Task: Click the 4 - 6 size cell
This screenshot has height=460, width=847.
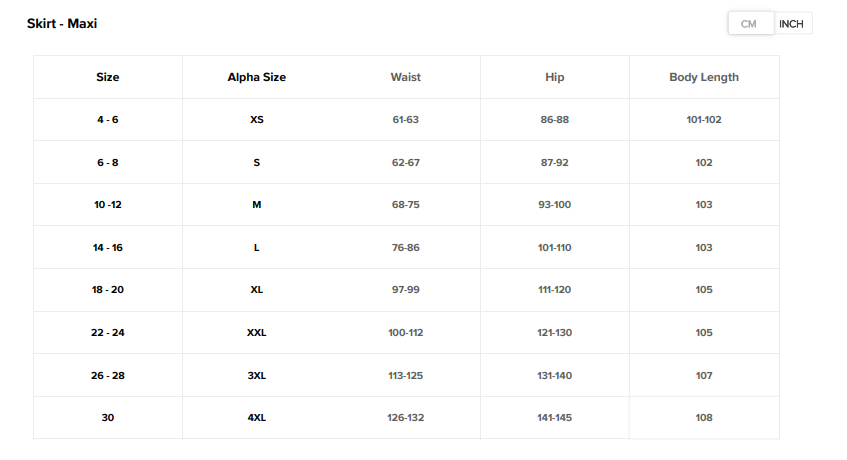Action: [x=108, y=120]
